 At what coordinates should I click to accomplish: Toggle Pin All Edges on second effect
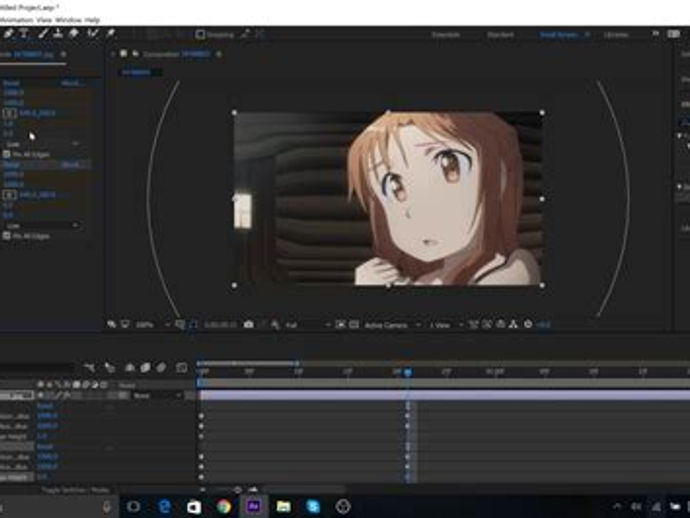click(x=7, y=236)
